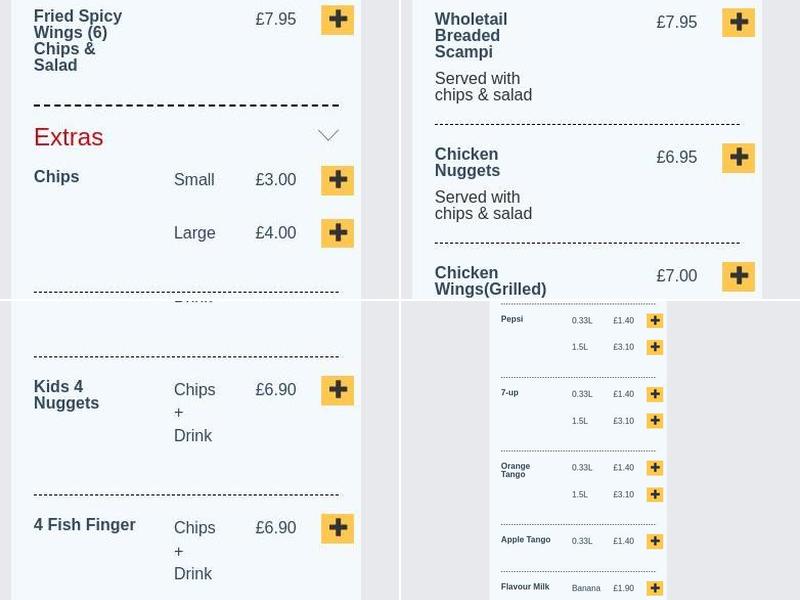Add grilled Chicken Wings to the order
The image size is (800, 600).
[x=739, y=276]
